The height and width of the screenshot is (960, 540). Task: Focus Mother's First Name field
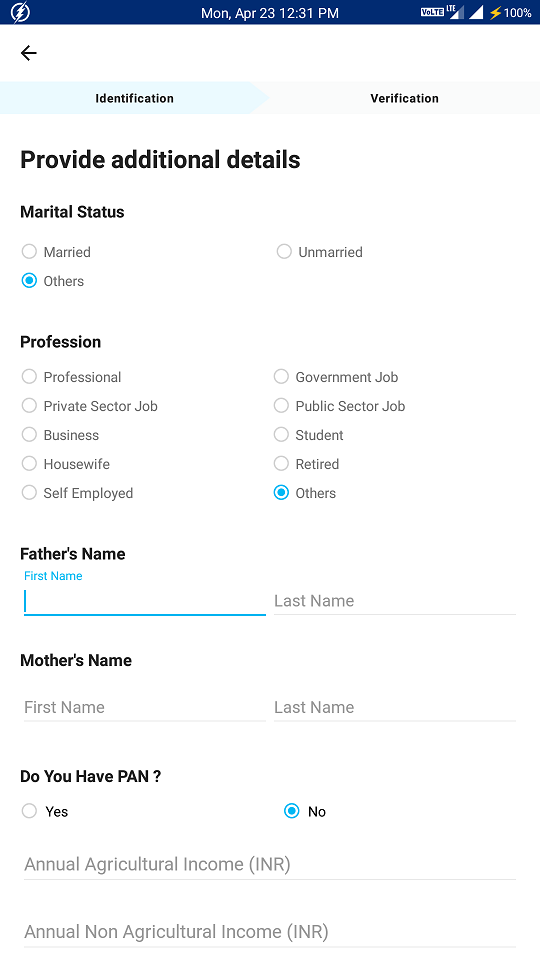(x=144, y=707)
